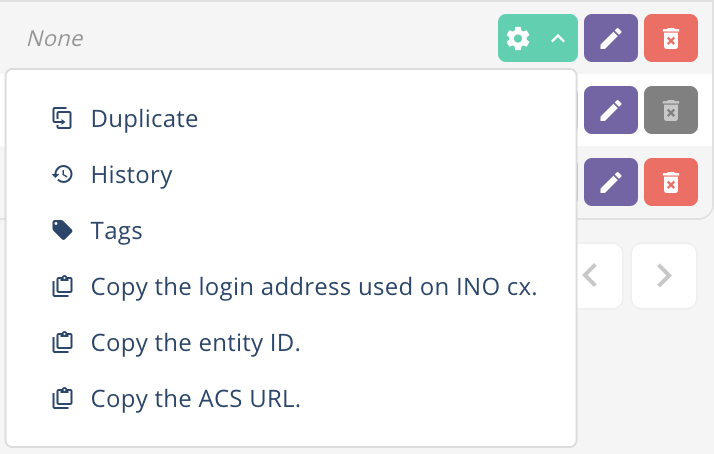Viewport: 714px width, 454px height.
Task: Click the duplicate icon beside Duplicate
Action: click(62, 119)
